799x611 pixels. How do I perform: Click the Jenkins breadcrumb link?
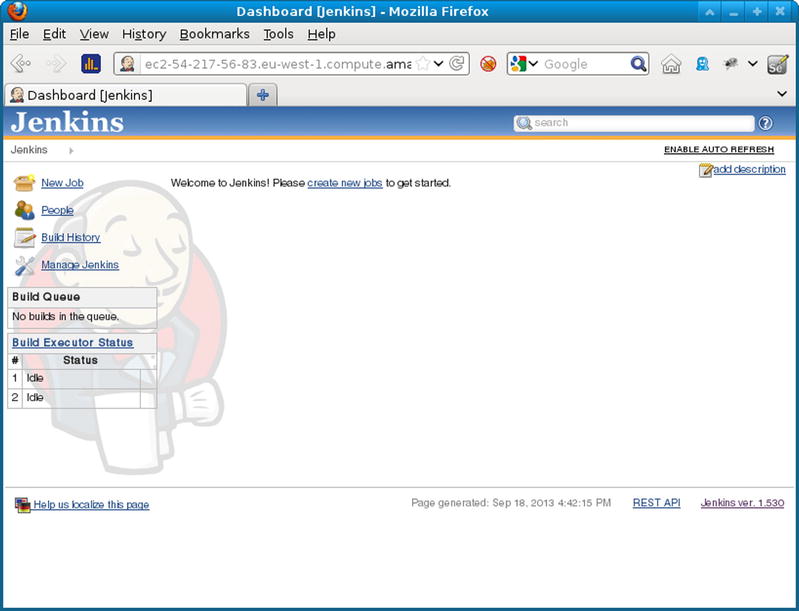(29, 150)
